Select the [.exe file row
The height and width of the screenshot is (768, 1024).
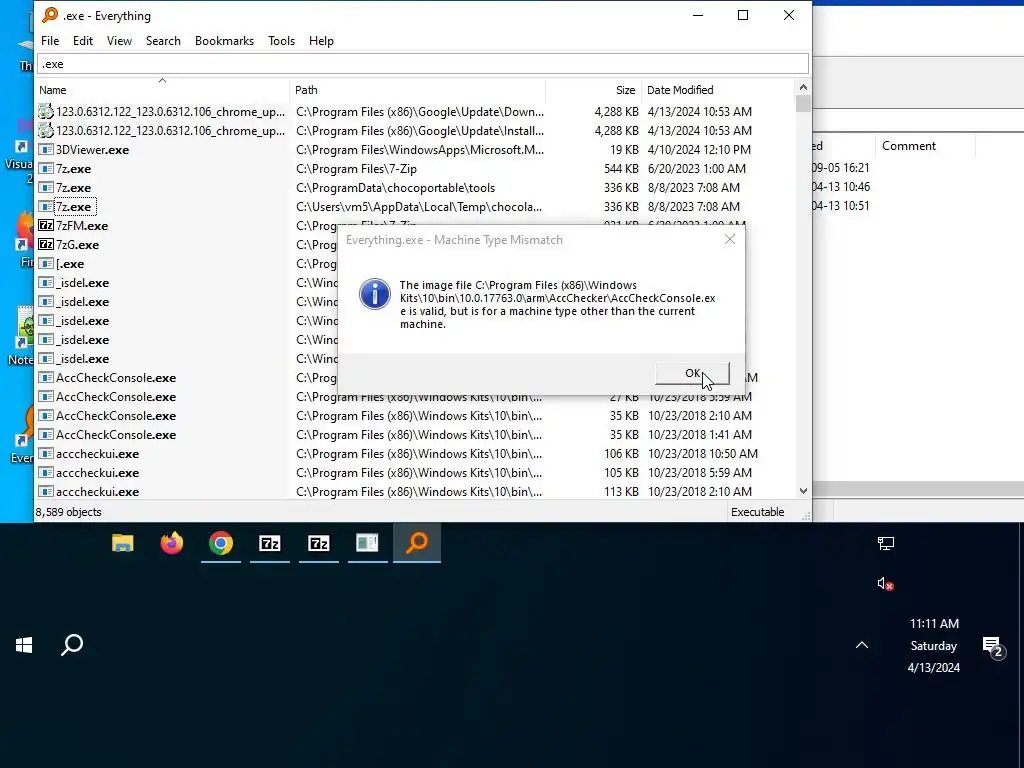coord(187,264)
